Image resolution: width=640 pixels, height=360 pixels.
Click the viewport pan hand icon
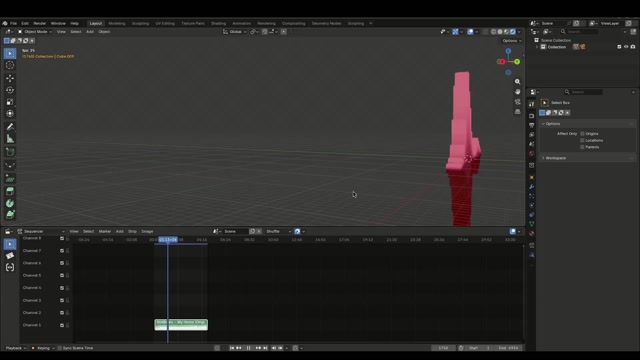pyautogui.click(x=518, y=92)
